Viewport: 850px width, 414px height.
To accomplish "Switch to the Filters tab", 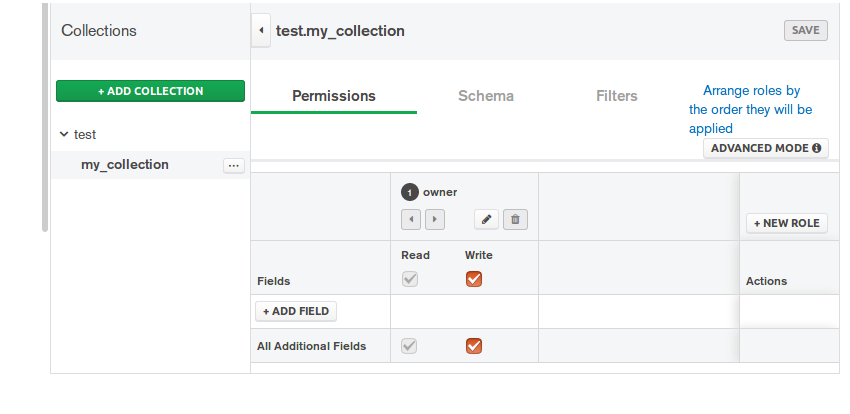I will tap(617, 96).
